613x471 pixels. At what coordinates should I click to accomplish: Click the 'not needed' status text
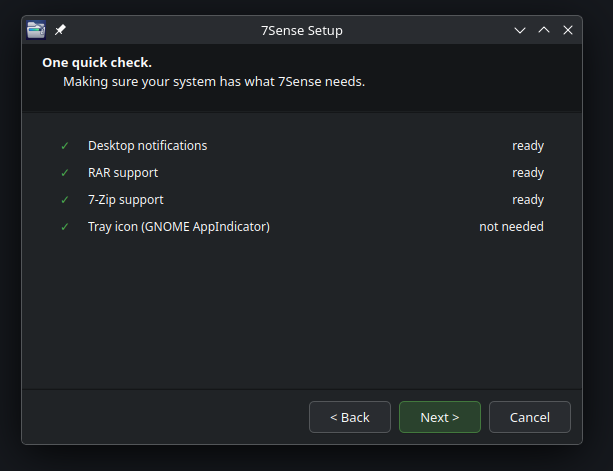tap(511, 227)
